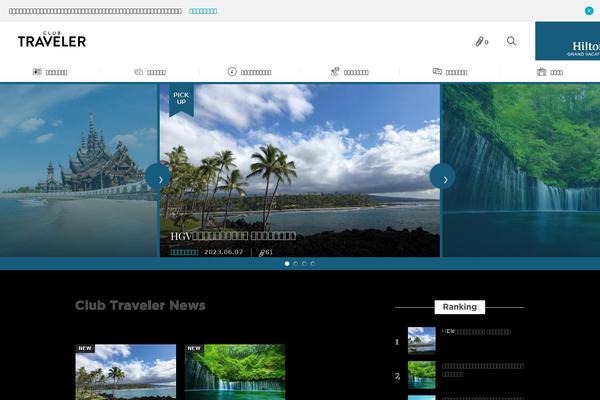The width and height of the screenshot is (600, 400).
Task: Click the clip count 61 on featured slide
Action: [266, 252]
